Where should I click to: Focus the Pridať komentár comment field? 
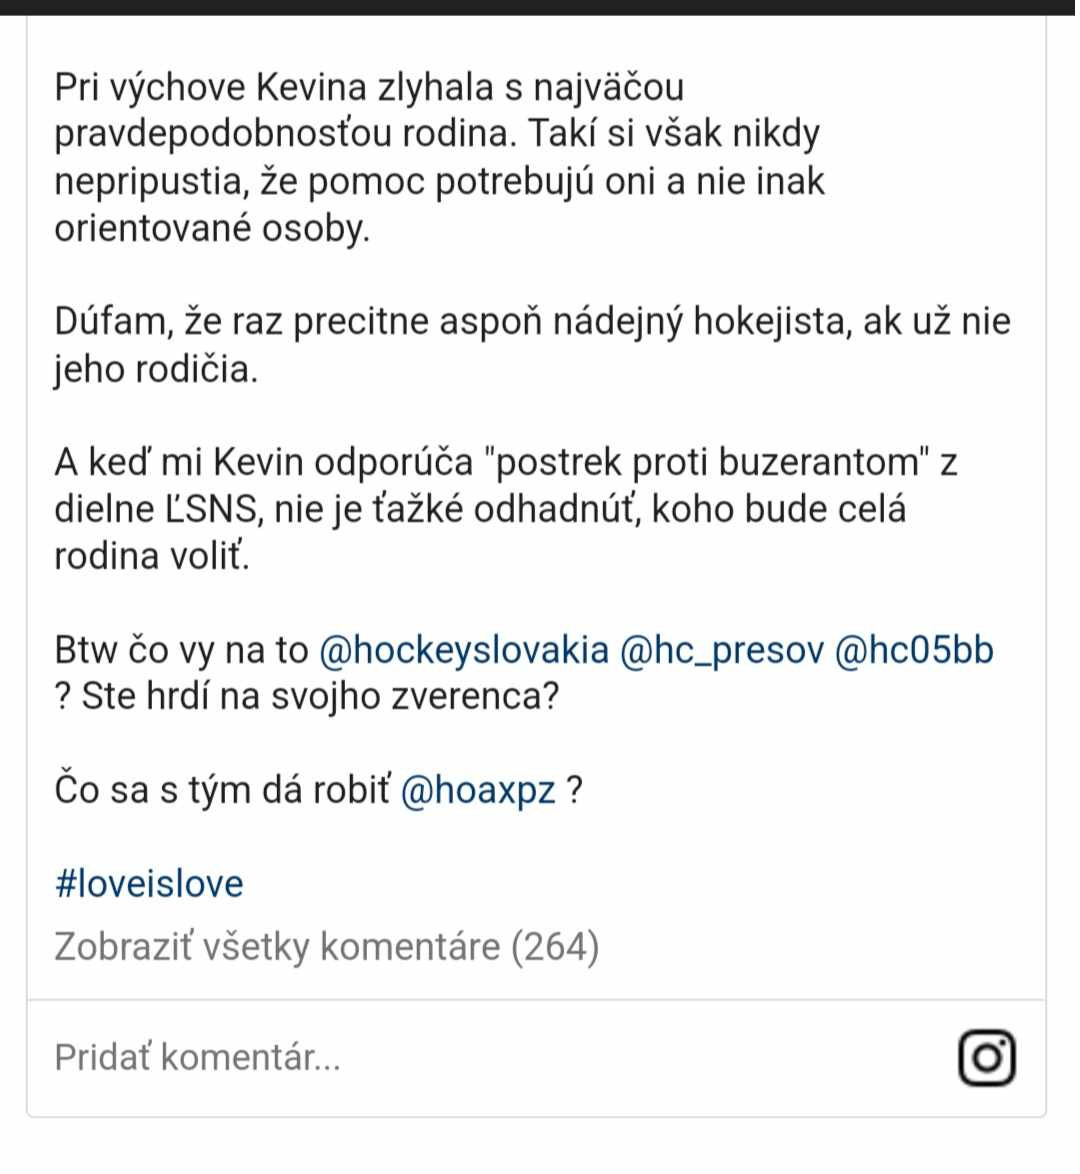click(494, 1057)
